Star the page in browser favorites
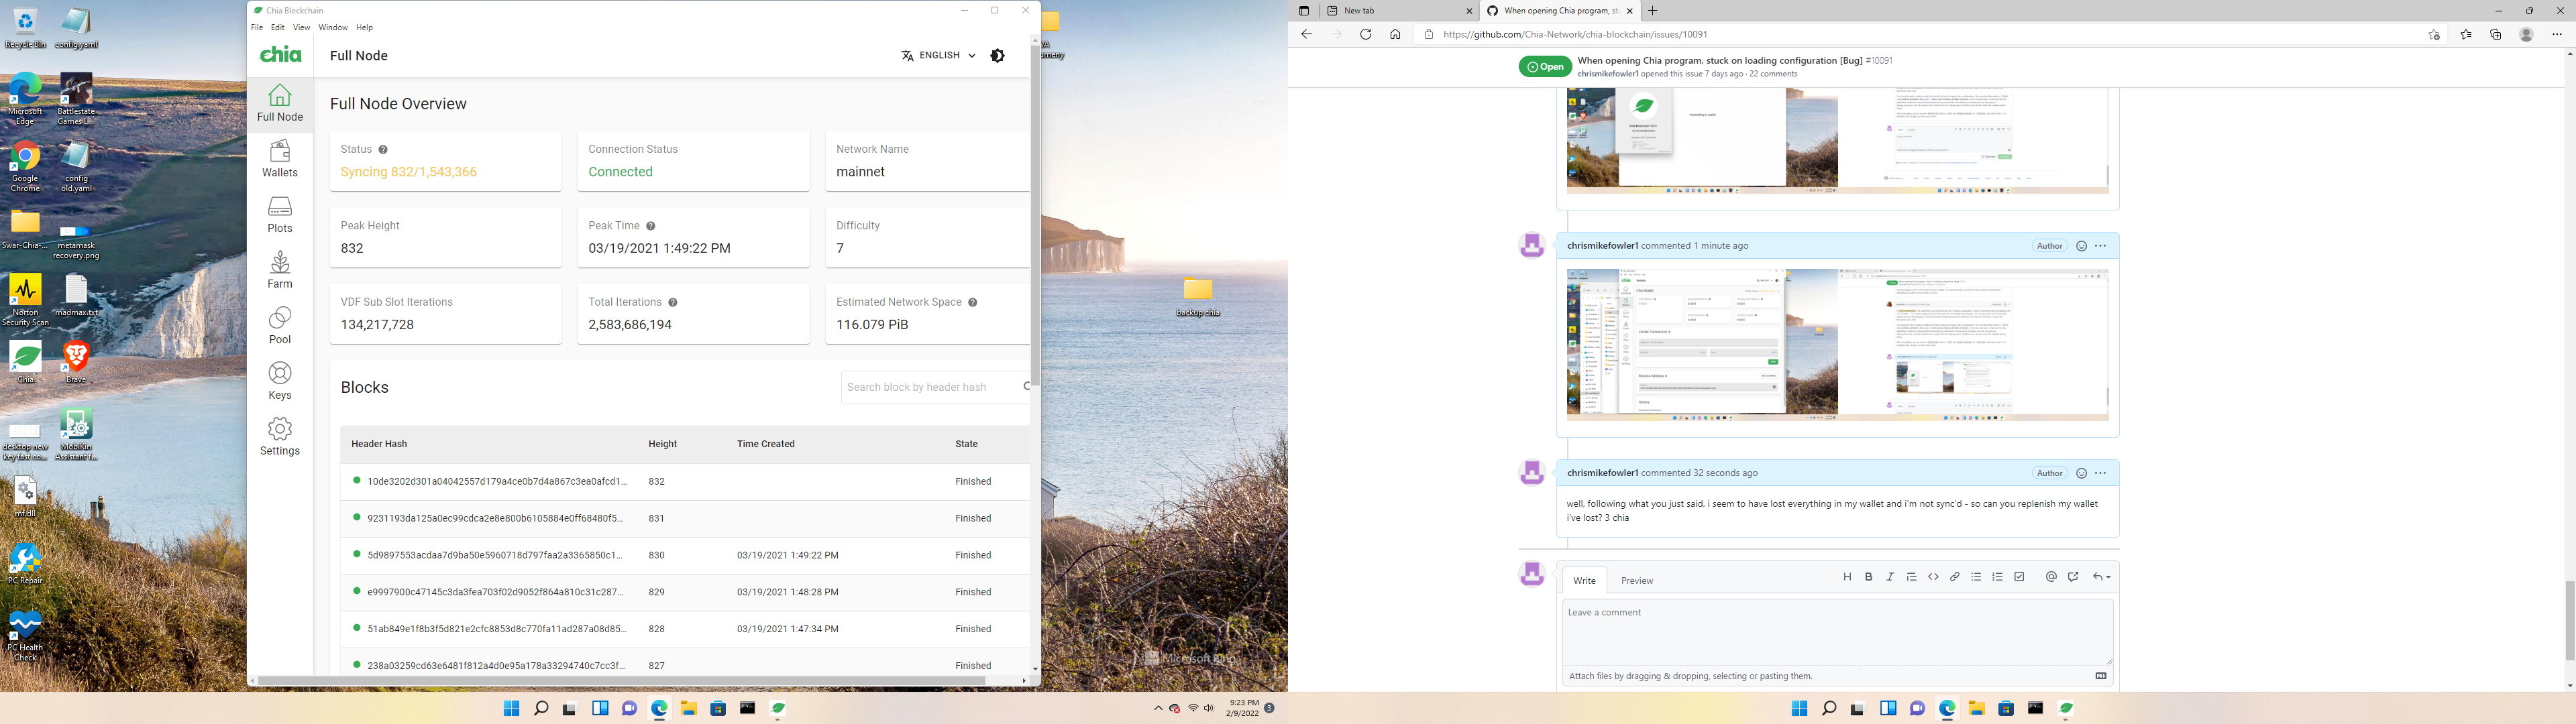 (x=2434, y=34)
